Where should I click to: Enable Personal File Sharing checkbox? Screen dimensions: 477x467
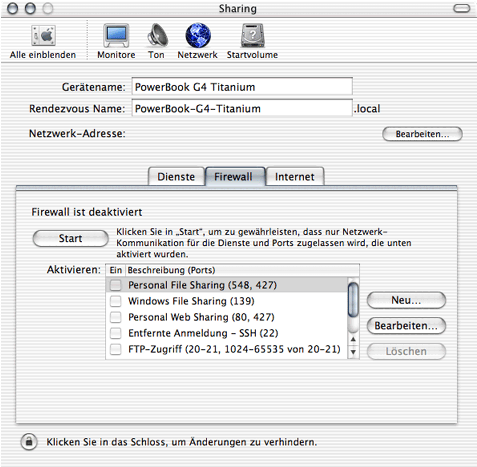[x=116, y=285]
